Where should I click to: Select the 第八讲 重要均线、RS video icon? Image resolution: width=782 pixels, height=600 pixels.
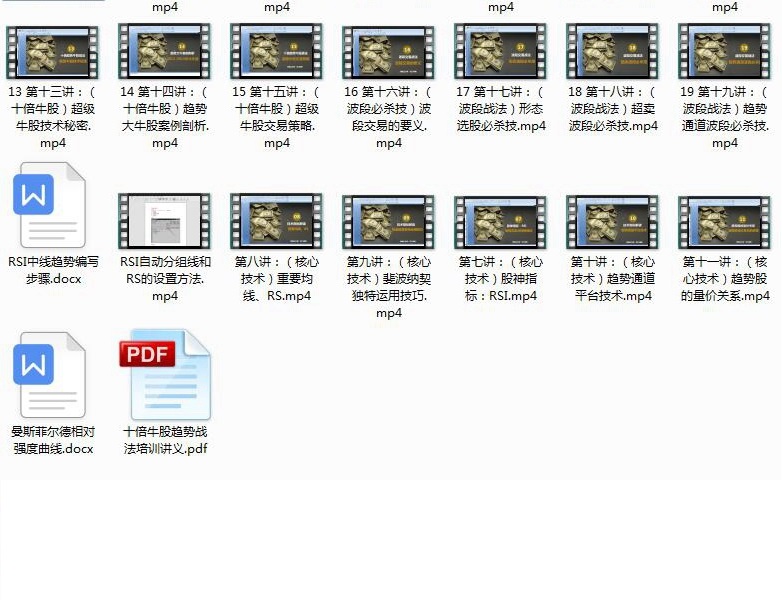(x=277, y=222)
